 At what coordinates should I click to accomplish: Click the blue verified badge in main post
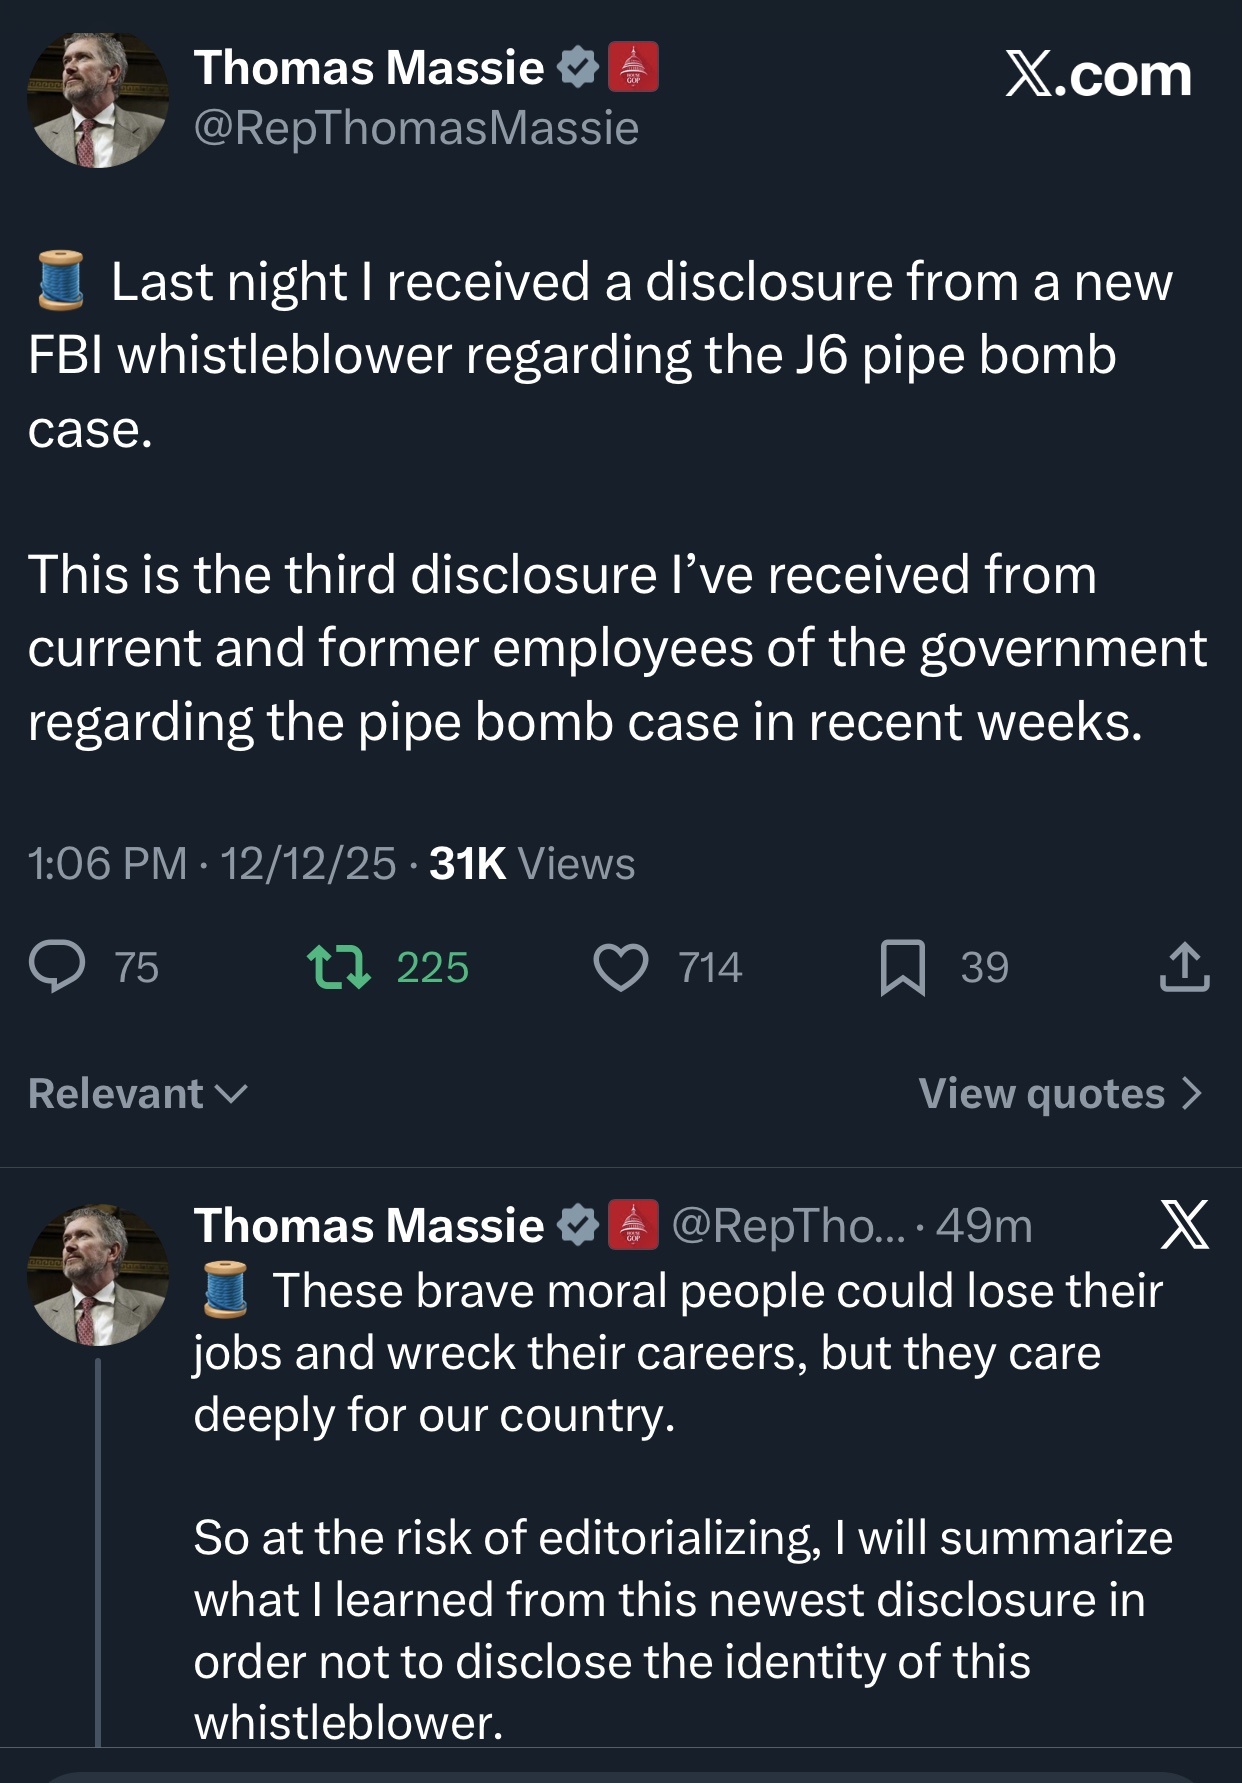(578, 67)
